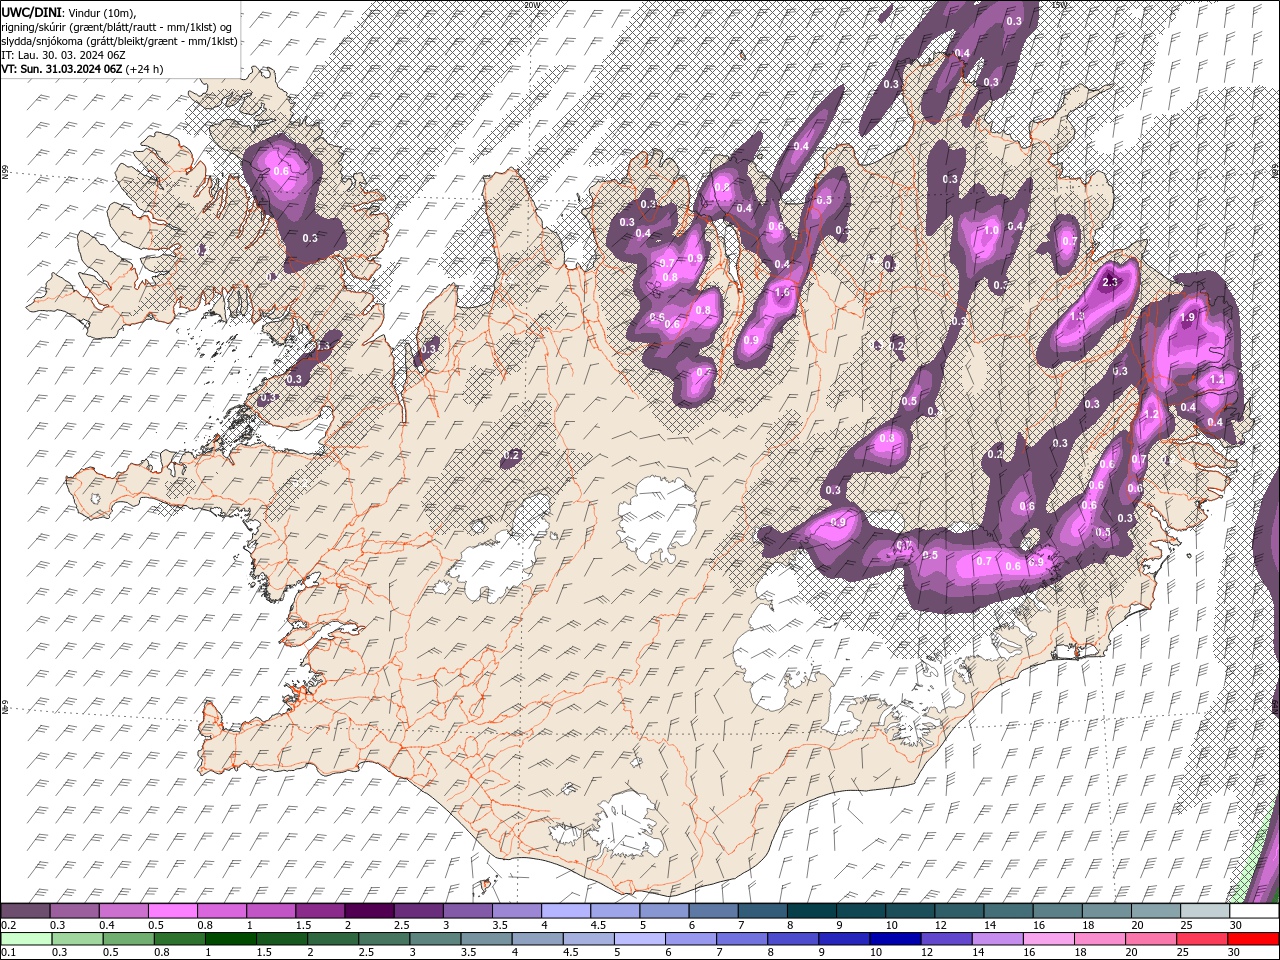Click the lilac 14 rain-scale swatch

click(997, 939)
